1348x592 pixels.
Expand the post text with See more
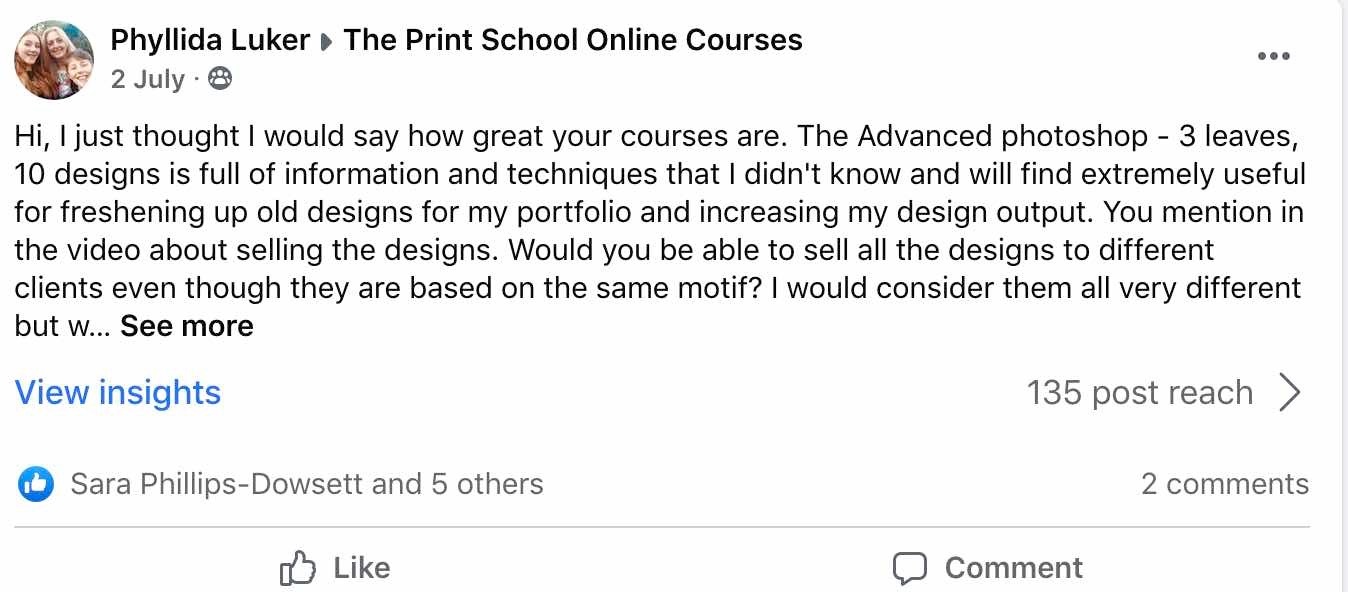(187, 326)
